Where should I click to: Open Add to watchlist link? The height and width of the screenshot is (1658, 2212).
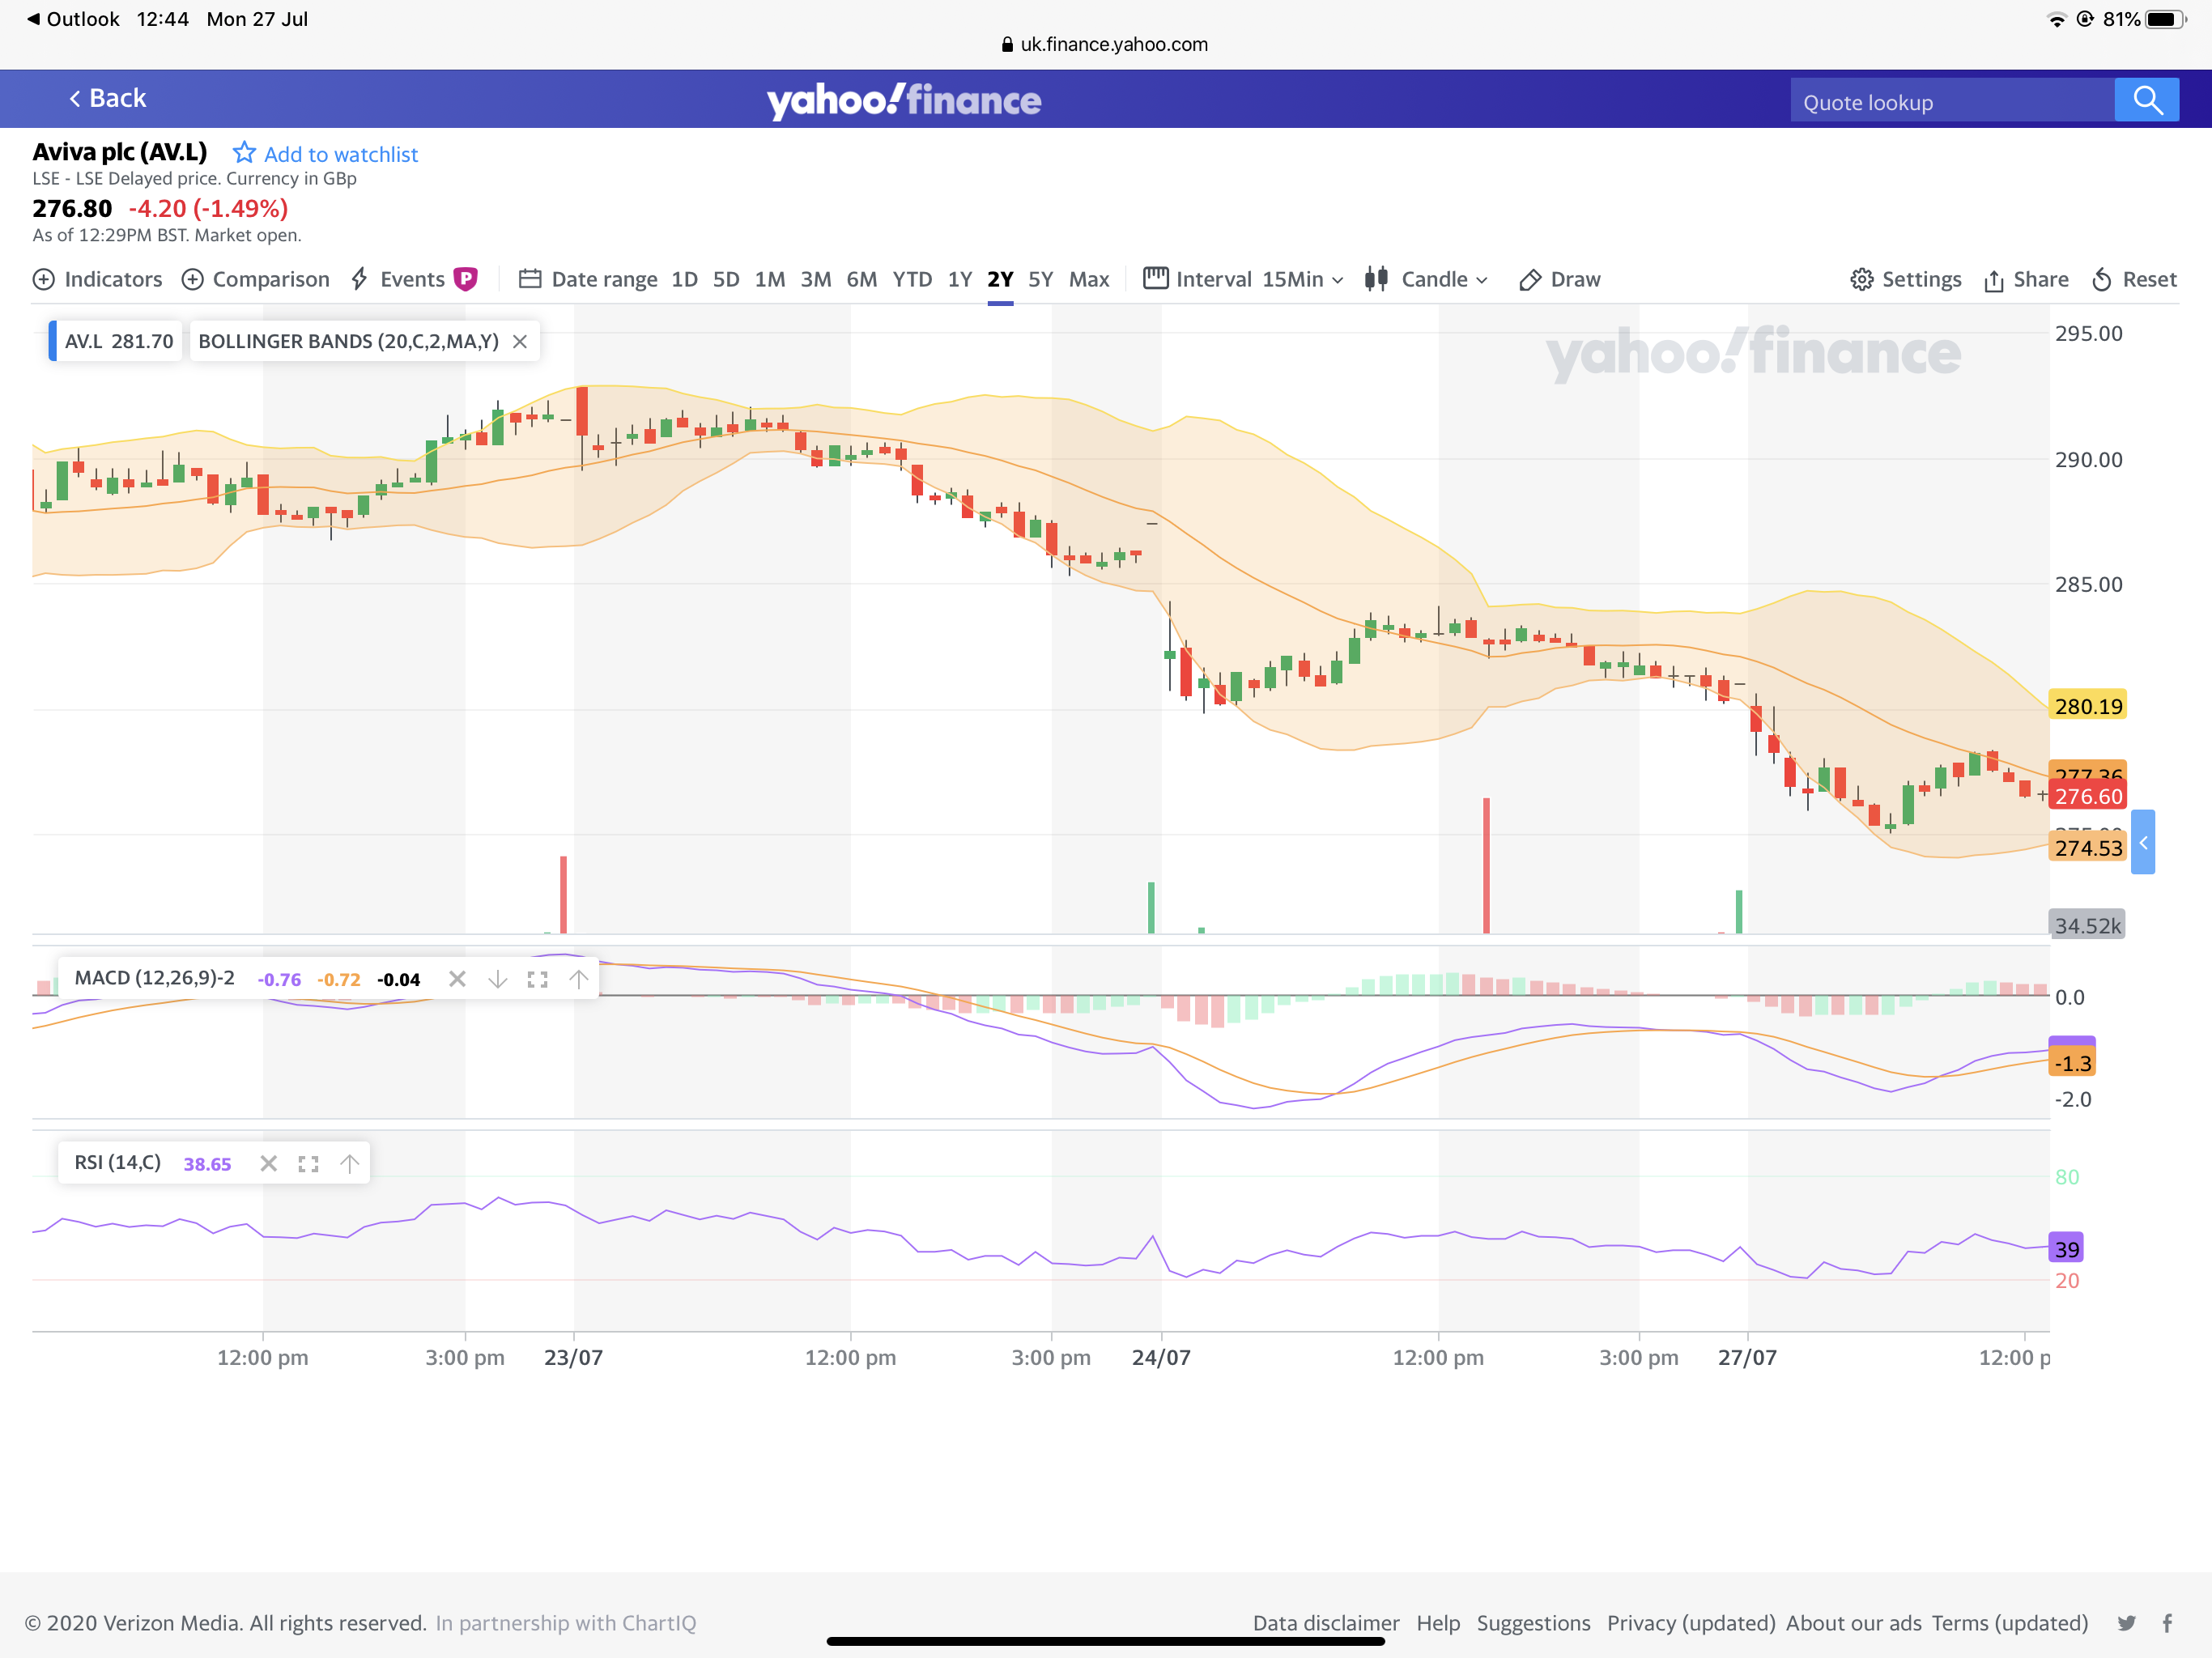pos(341,154)
